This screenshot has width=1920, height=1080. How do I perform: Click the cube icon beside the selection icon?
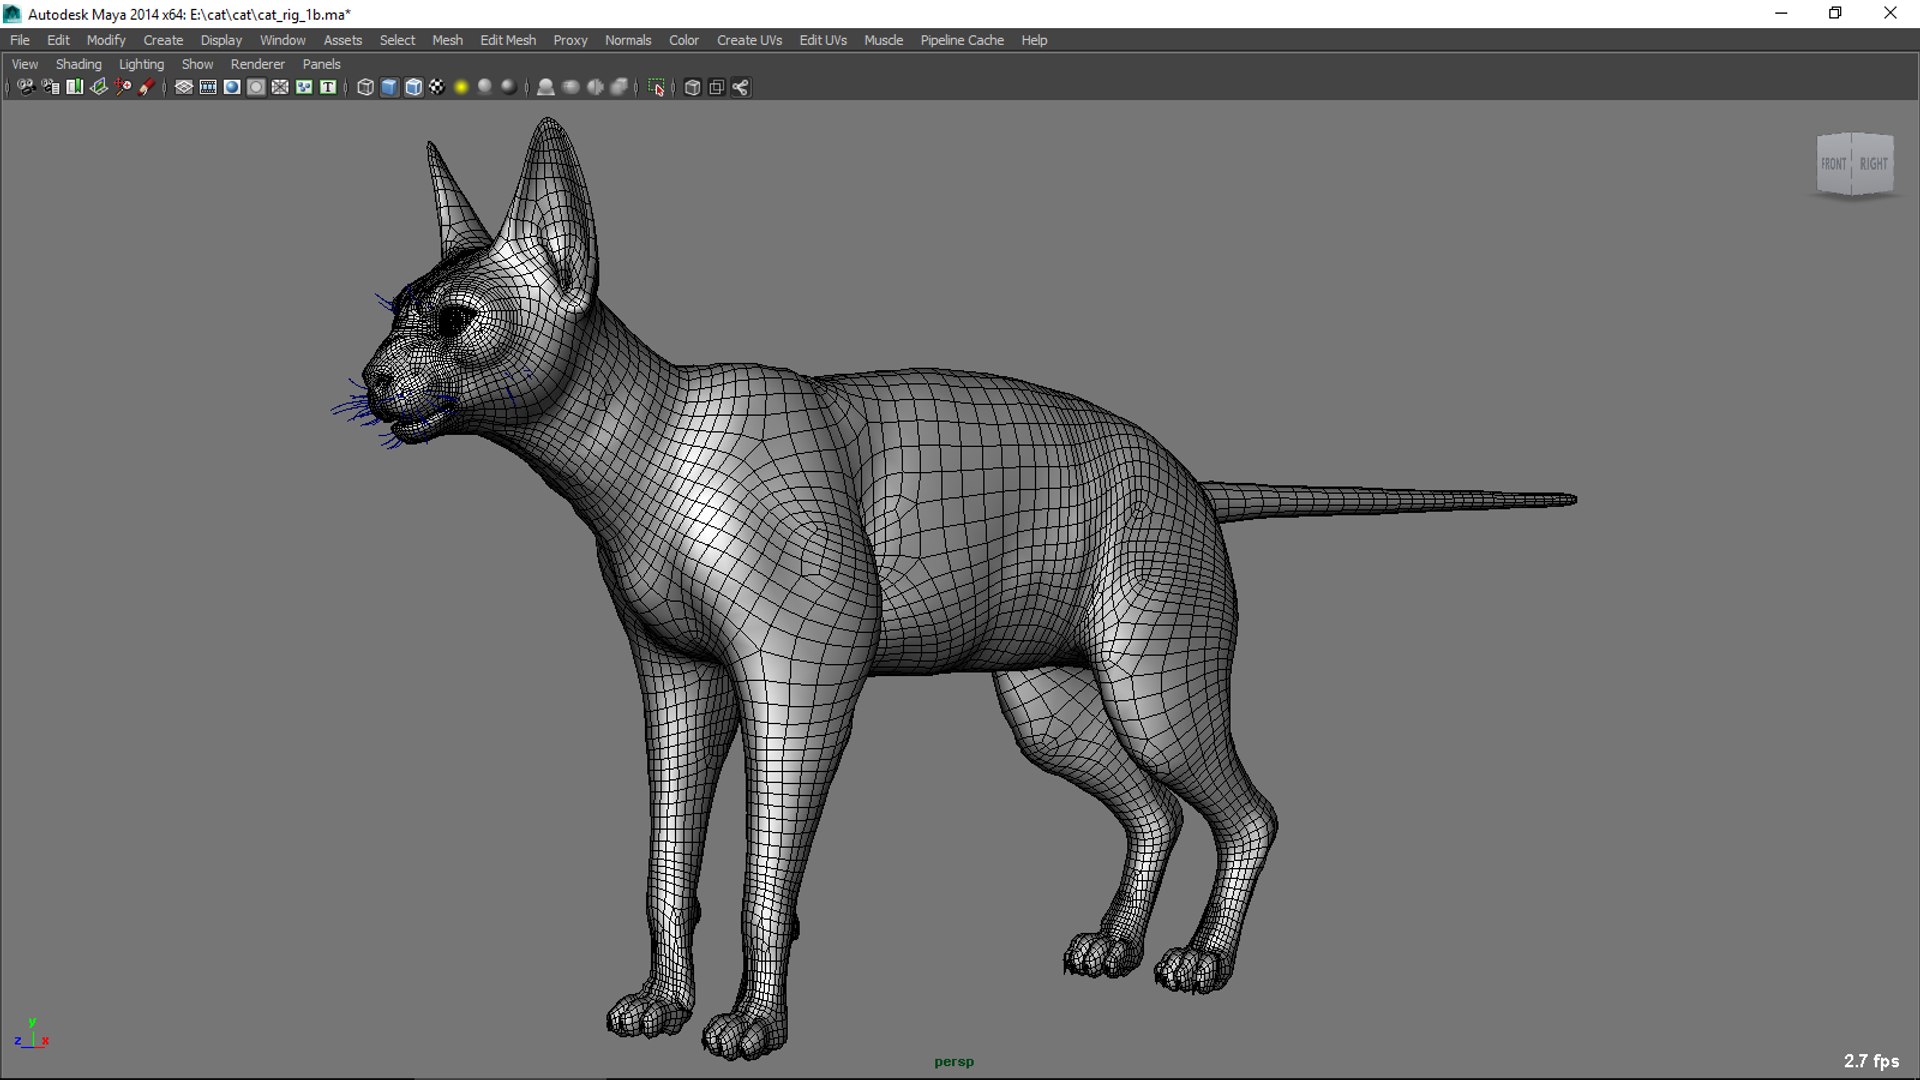(692, 87)
